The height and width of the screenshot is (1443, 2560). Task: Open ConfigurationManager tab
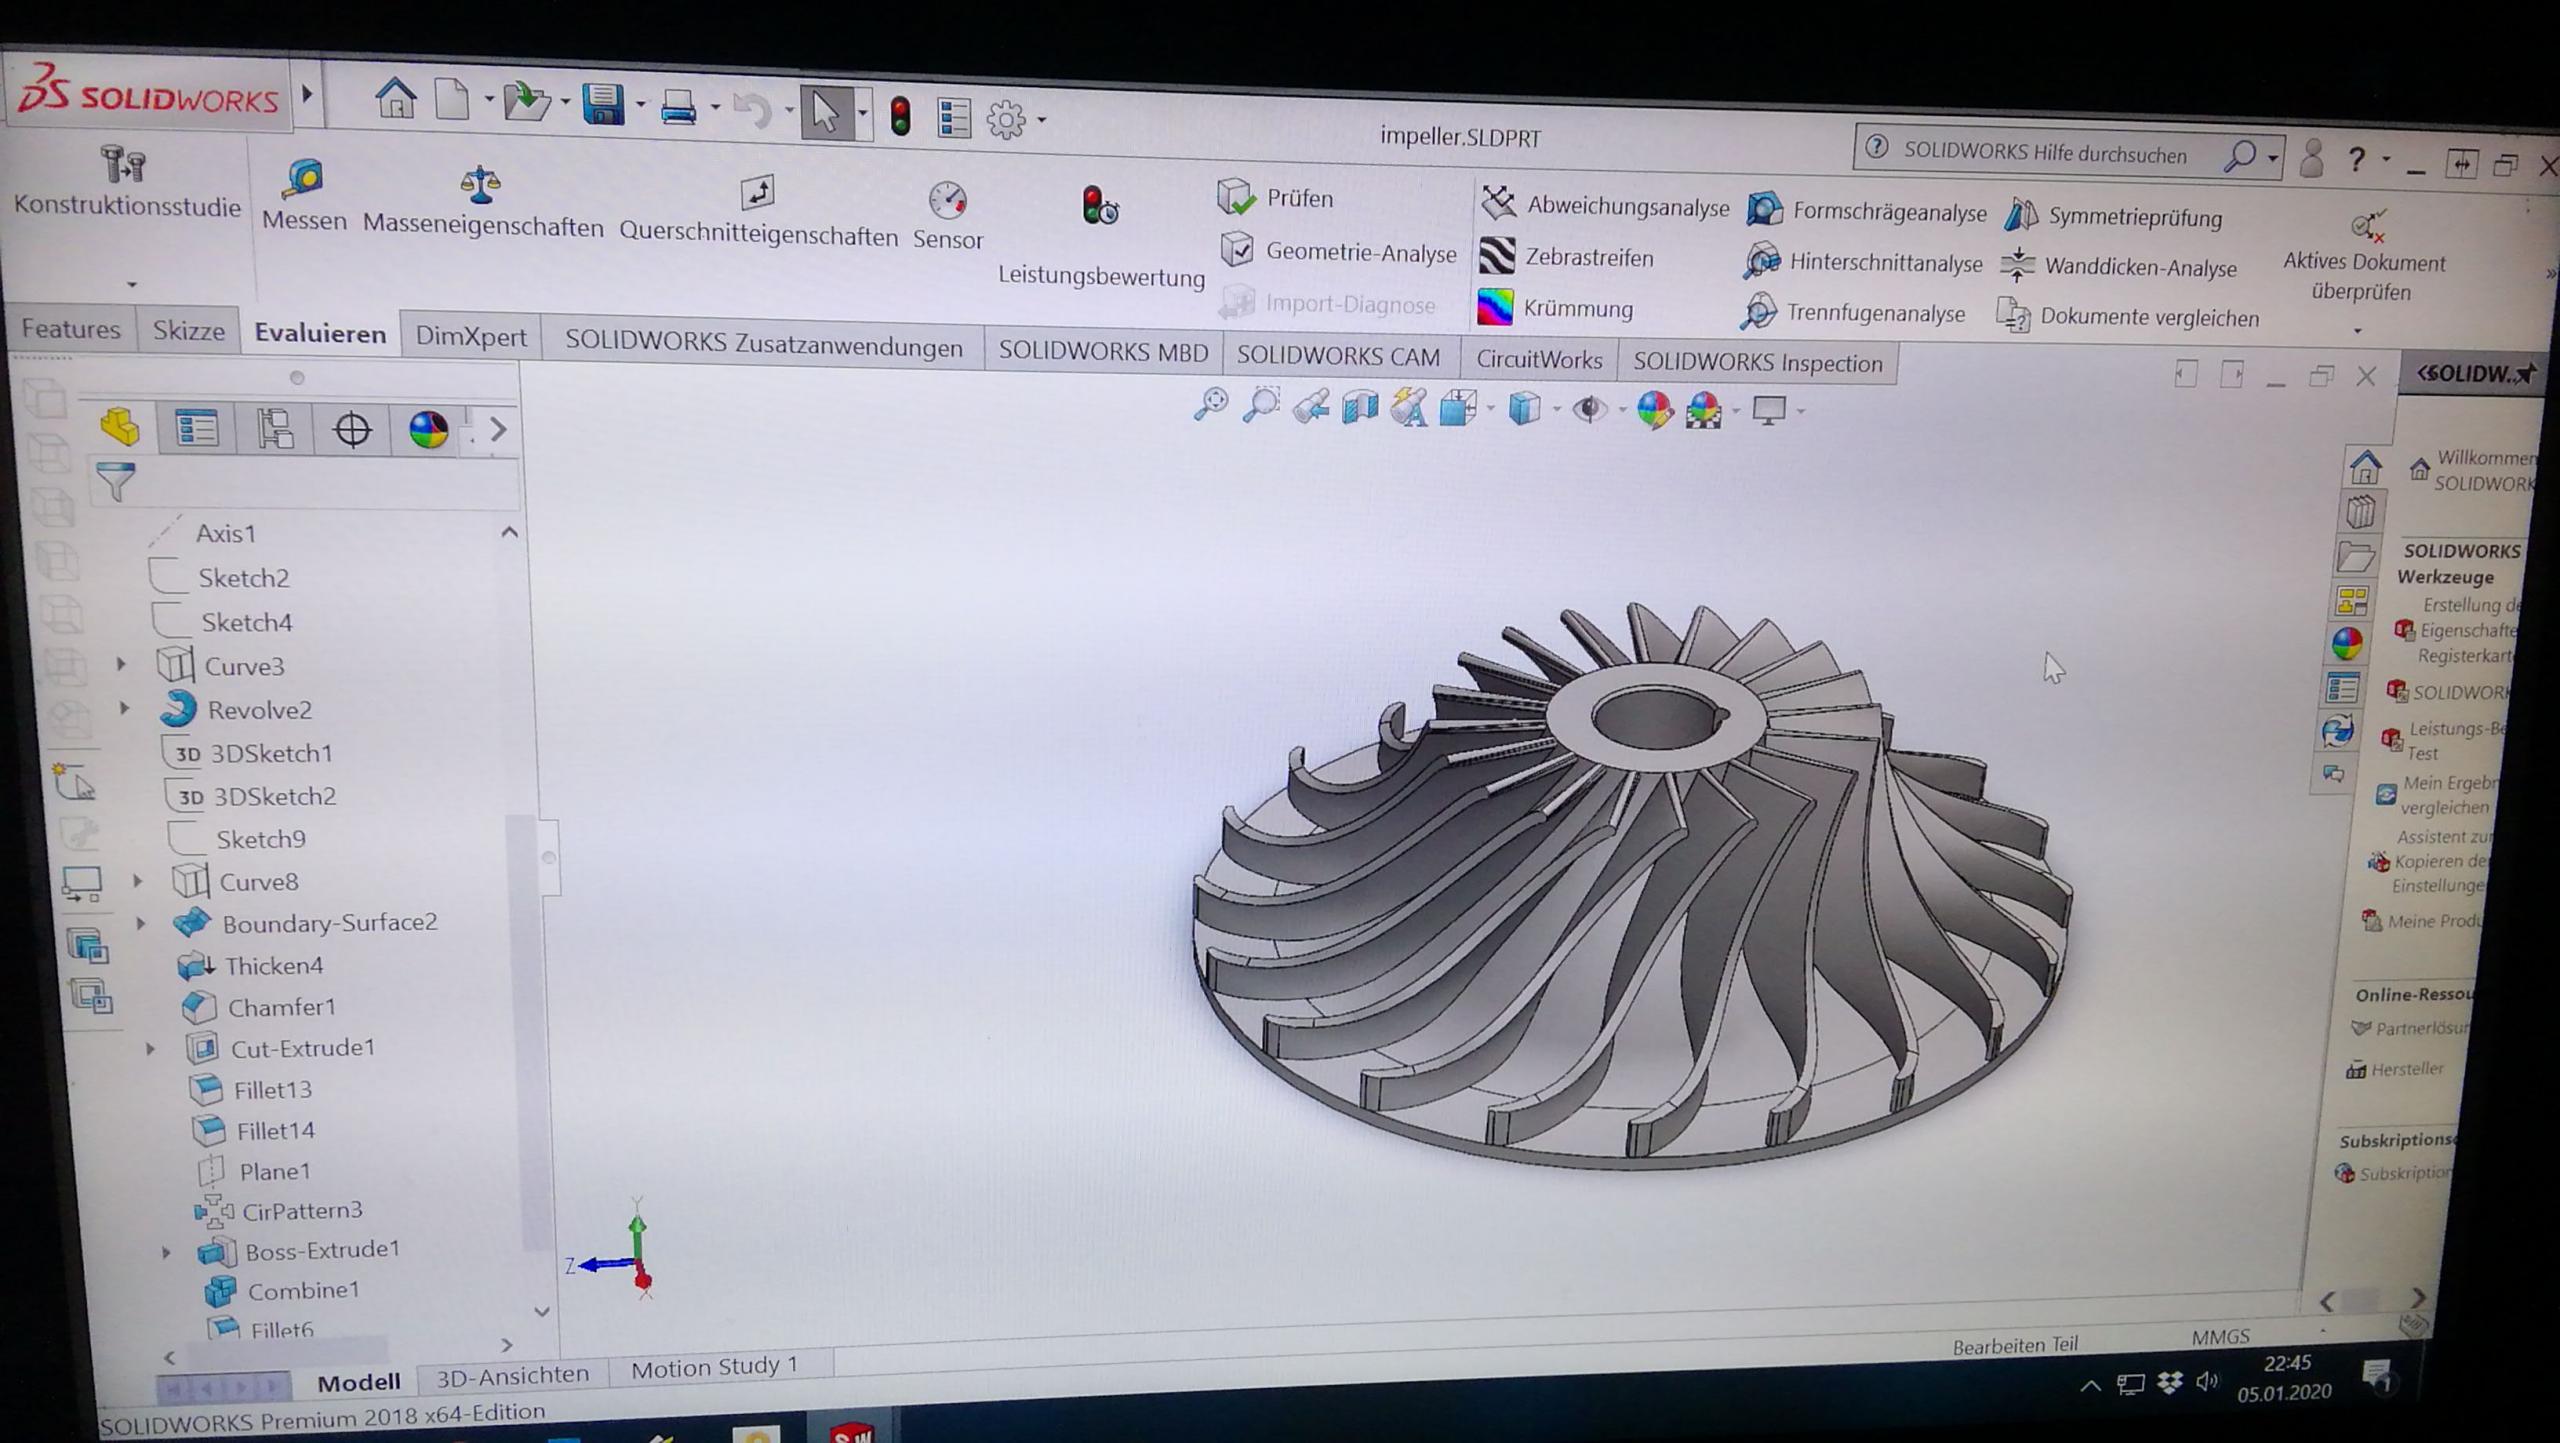pos(275,429)
